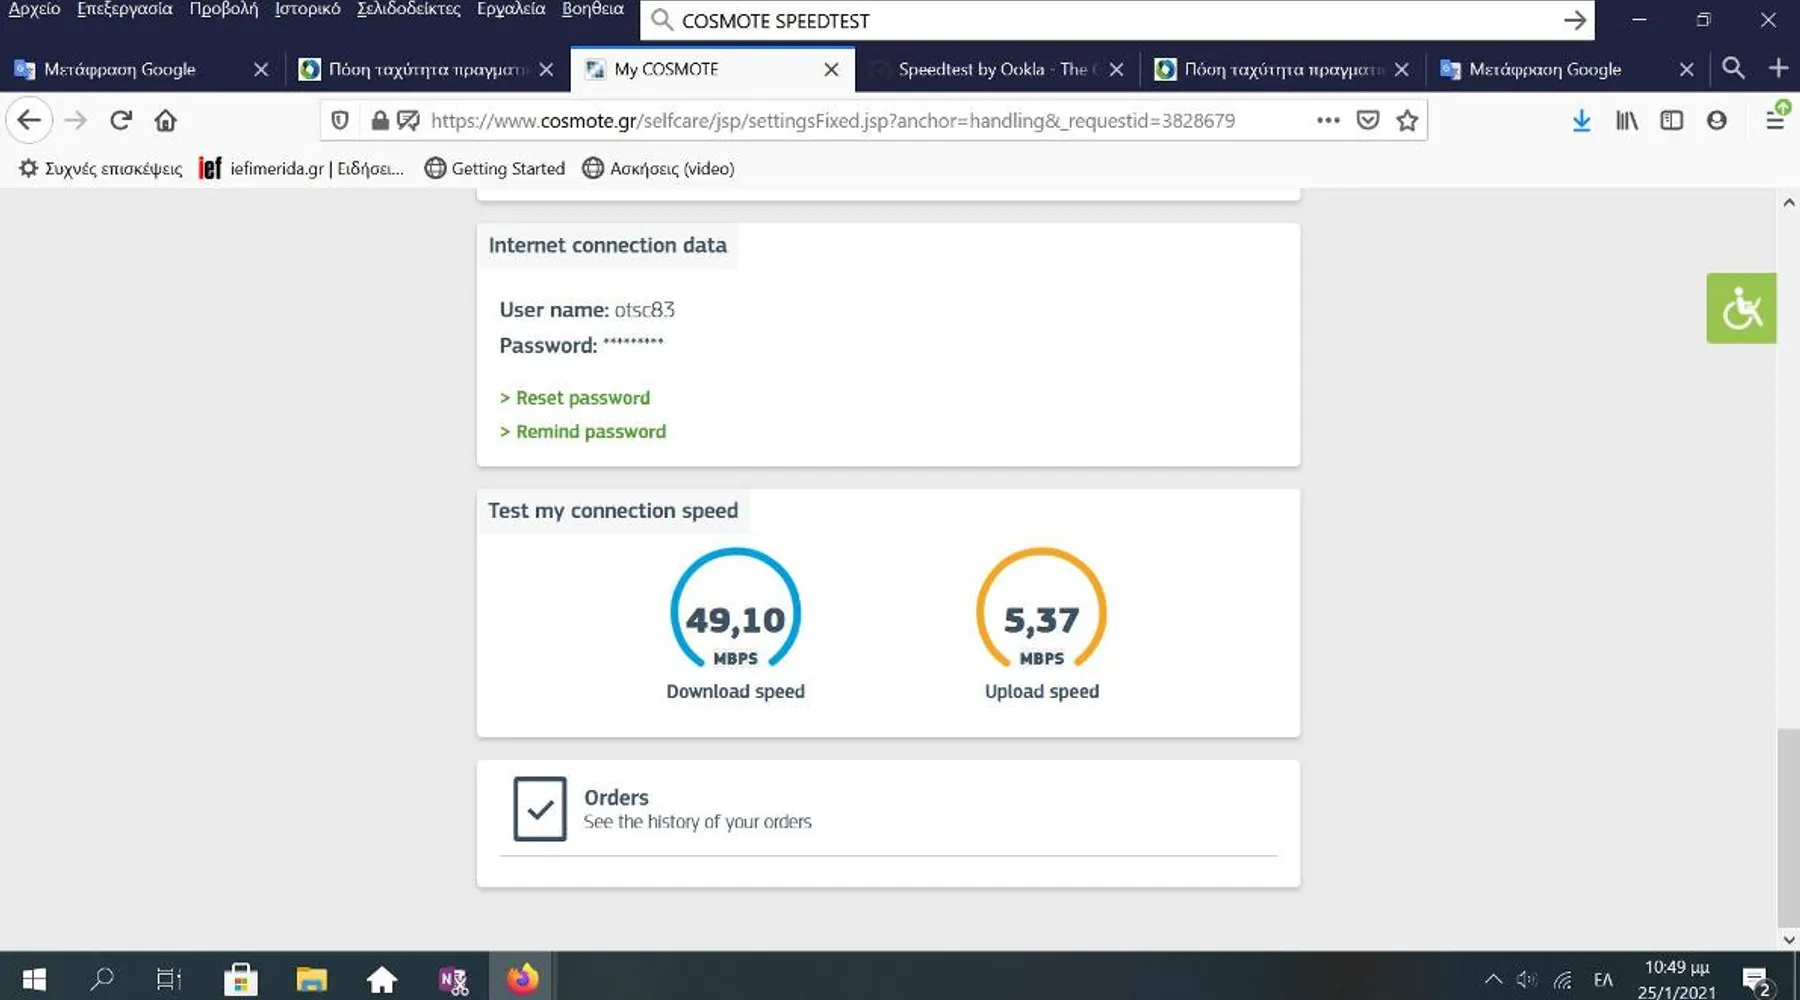Click the Firefox reload page button
Viewport: 1800px width, 1000px height.
click(121, 121)
